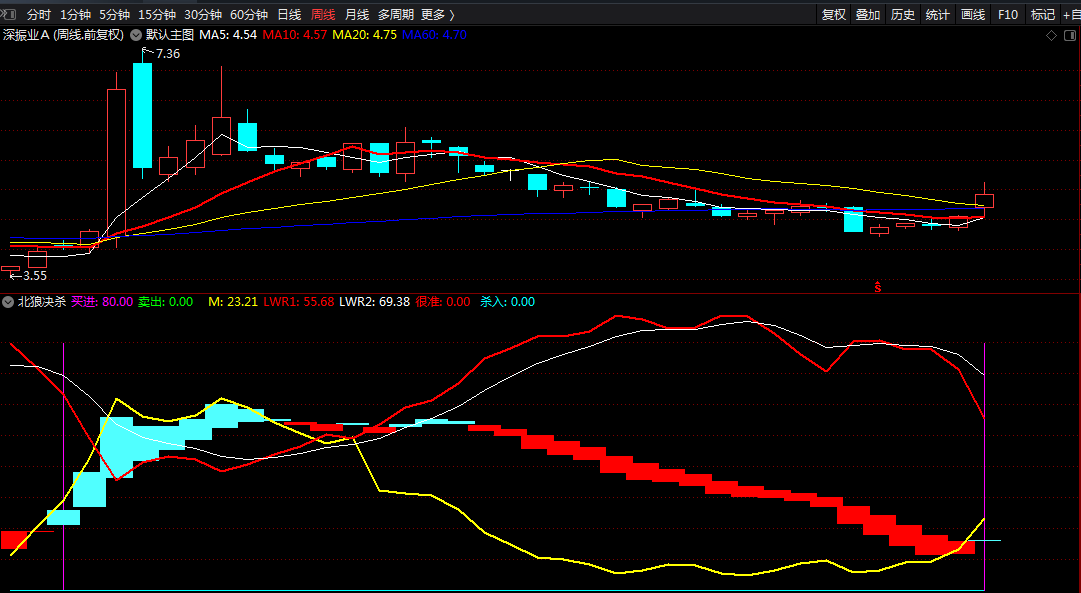Click the 3.55 low price label
Viewport: 1081px width, 593px height.
(x=34, y=276)
